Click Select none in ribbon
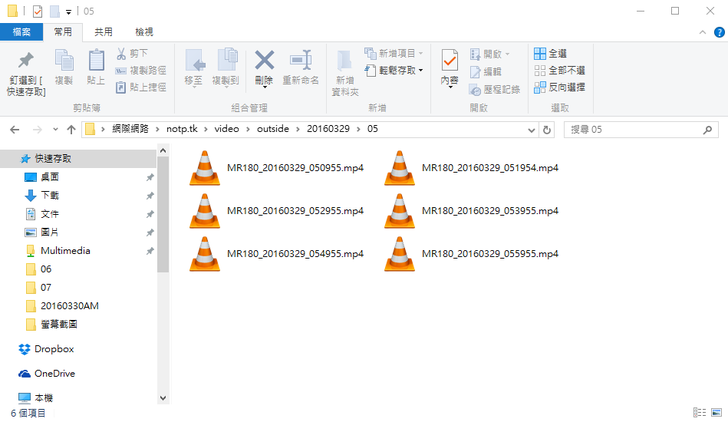This screenshot has height=422, width=728. [559, 71]
